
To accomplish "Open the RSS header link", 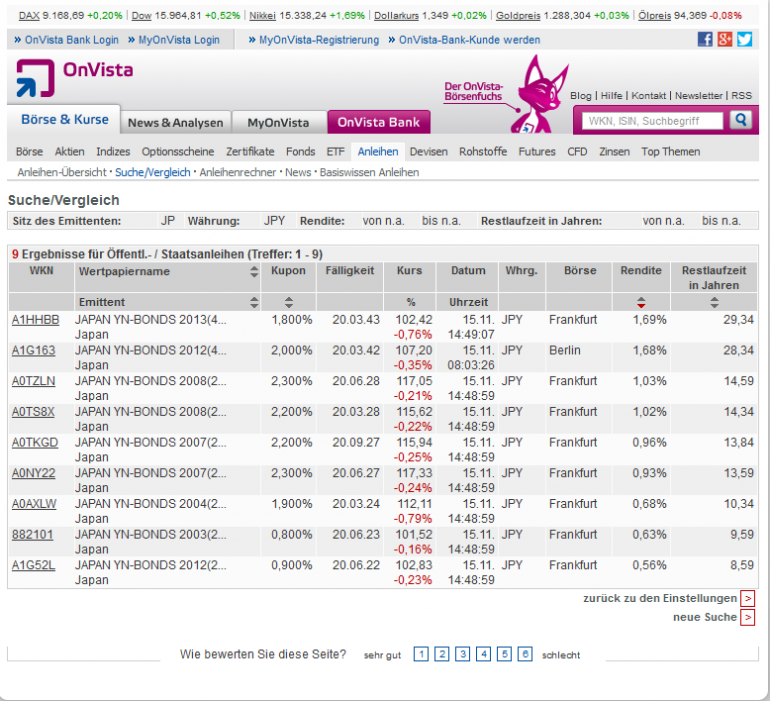I will pos(742,96).
